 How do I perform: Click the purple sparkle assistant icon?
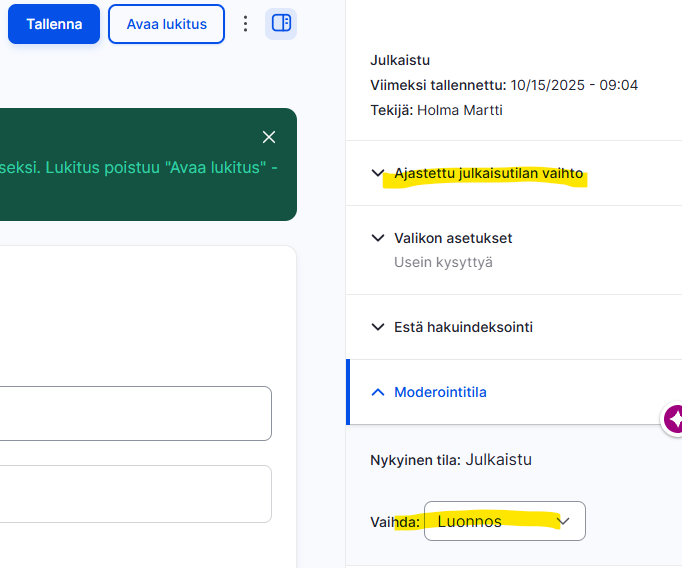pos(675,419)
